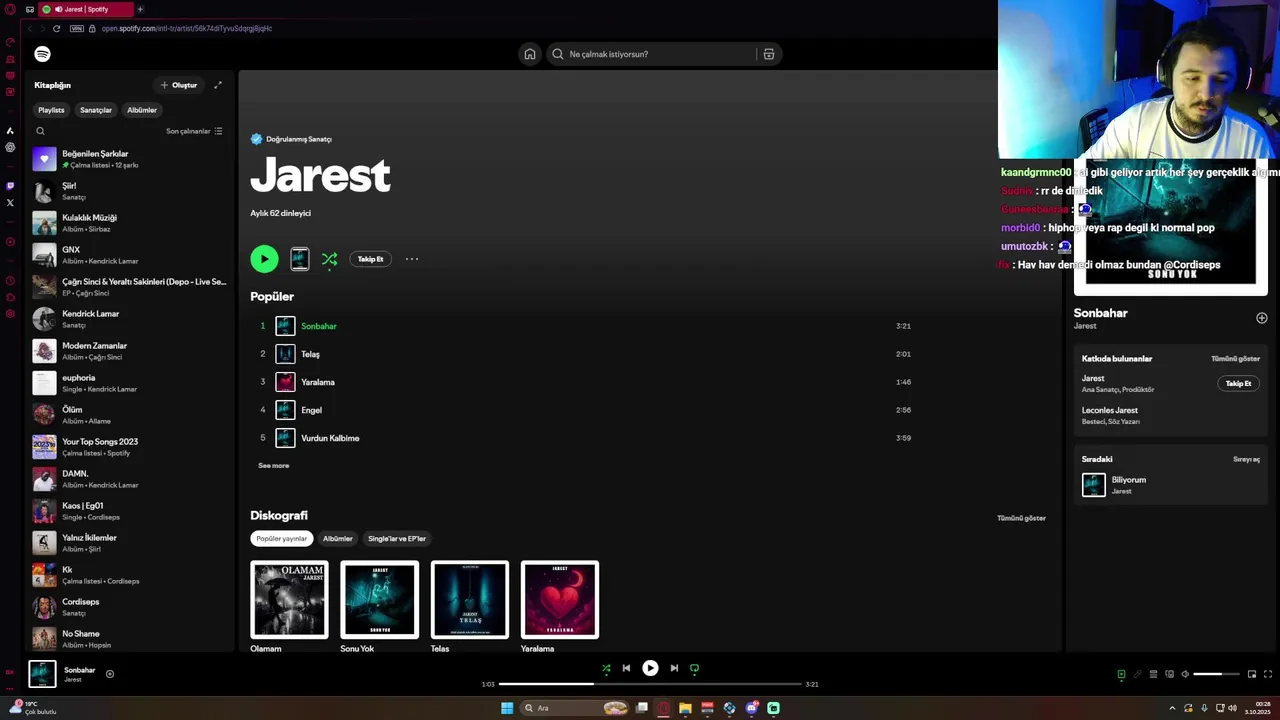Play Jarest with the big green play button
The width and height of the screenshot is (1280, 720).
[x=264, y=259]
